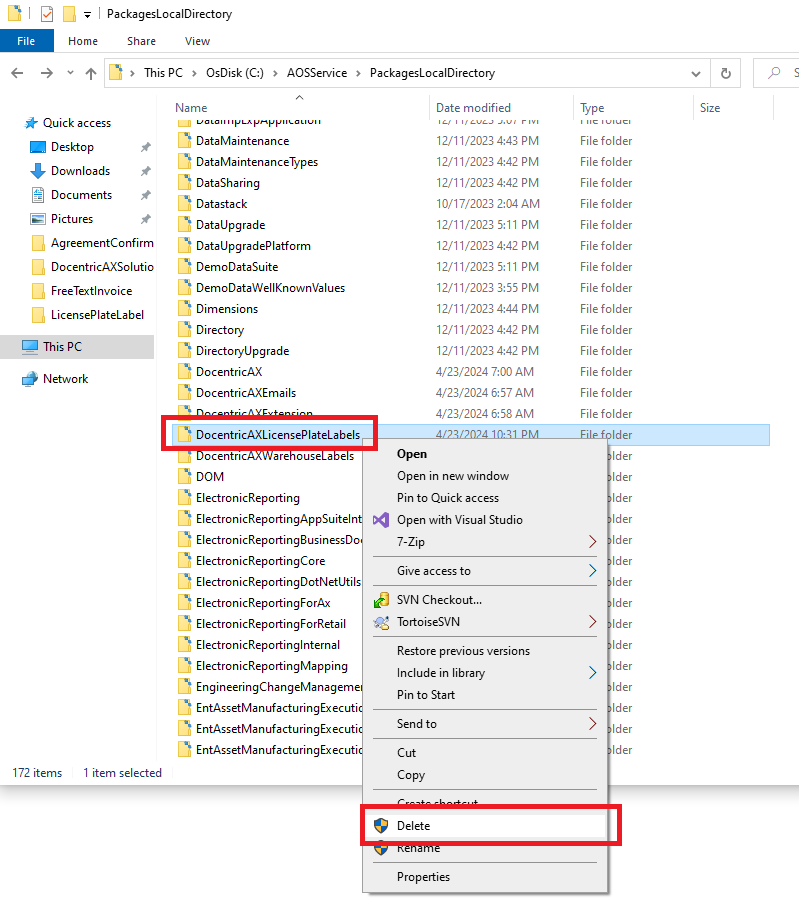Image resolution: width=799 pixels, height=905 pixels.
Task: Click the Back arrow in the navigation bar
Action: pyautogui.click(x=18, y=73)
